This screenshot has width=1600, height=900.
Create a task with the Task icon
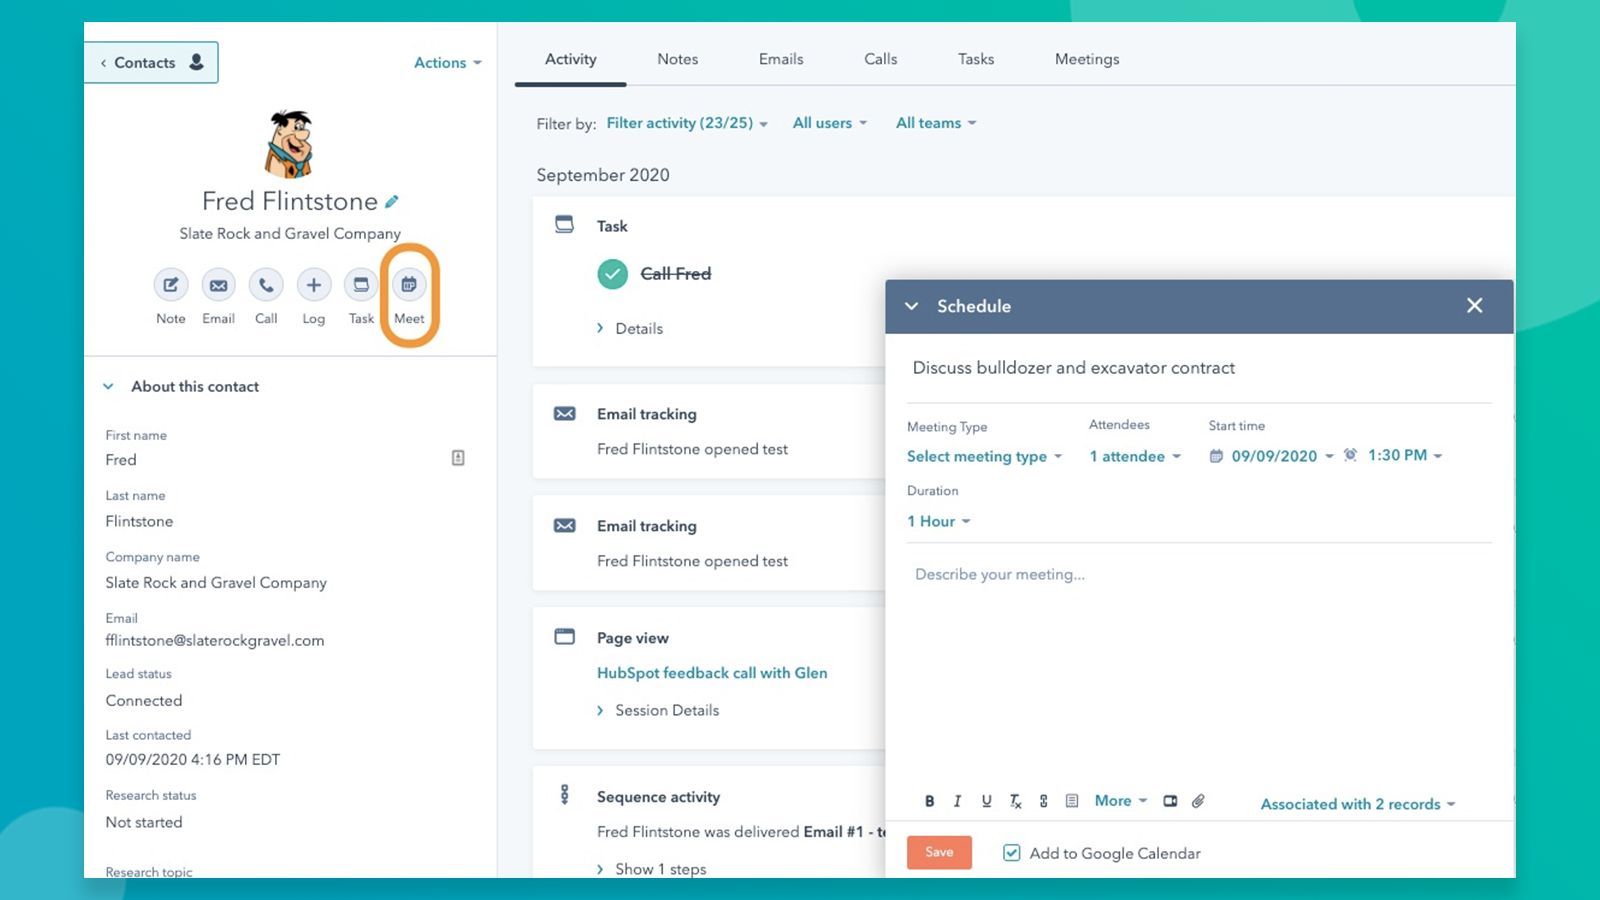[x=361, y=285]
